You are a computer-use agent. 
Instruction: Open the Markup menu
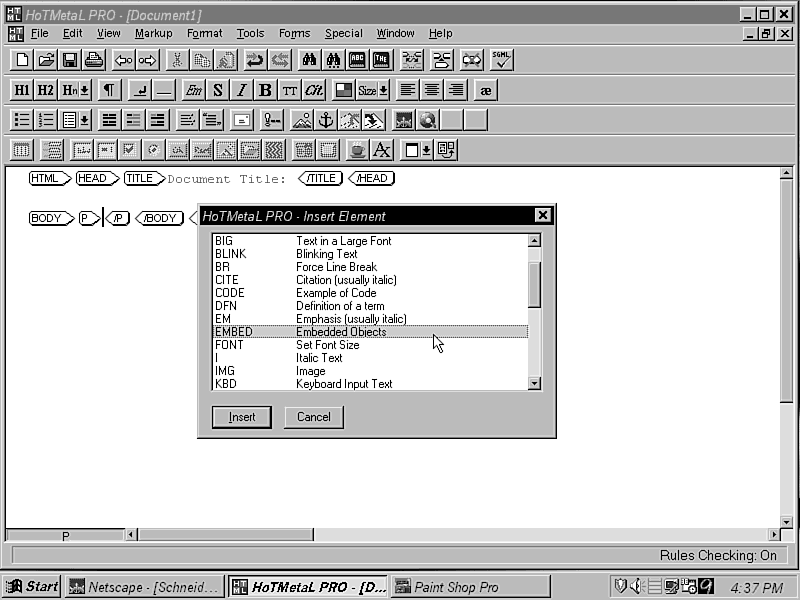[154, 34]
